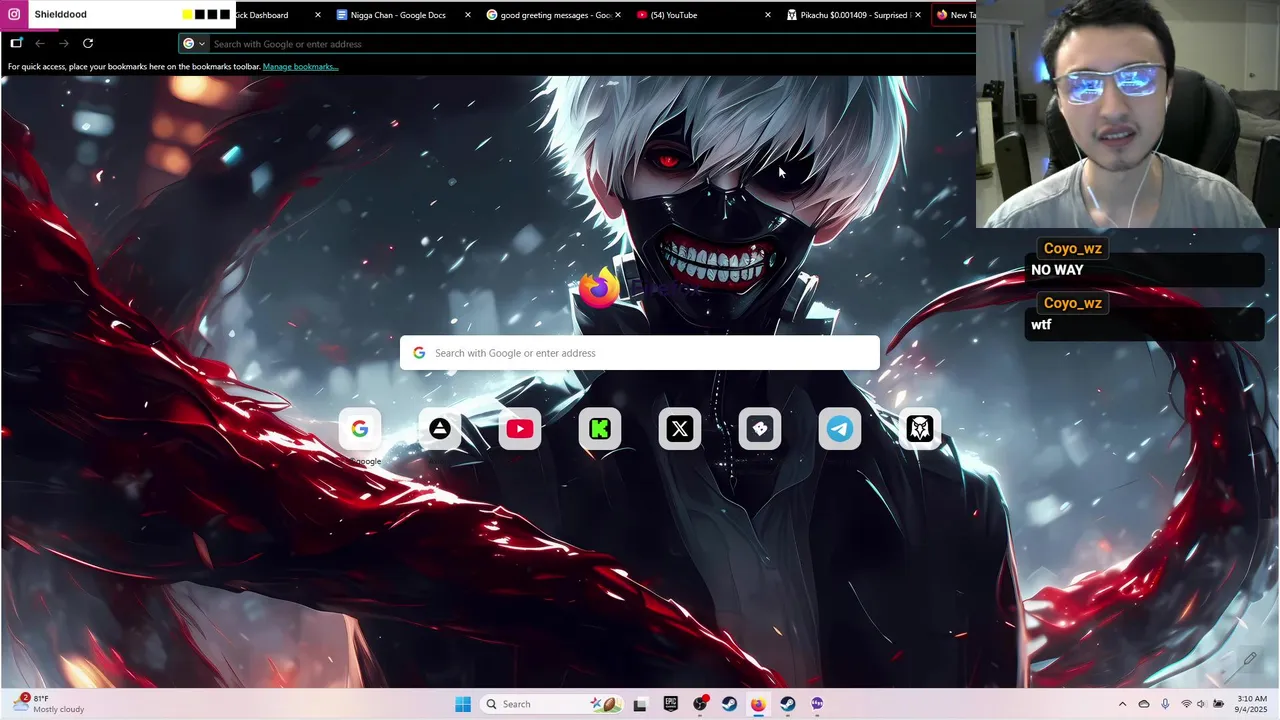The height and width of the screenshot is (720, 1280).
Task: Click the pencil customize icon on new tab page
Action: (1250, 659)
